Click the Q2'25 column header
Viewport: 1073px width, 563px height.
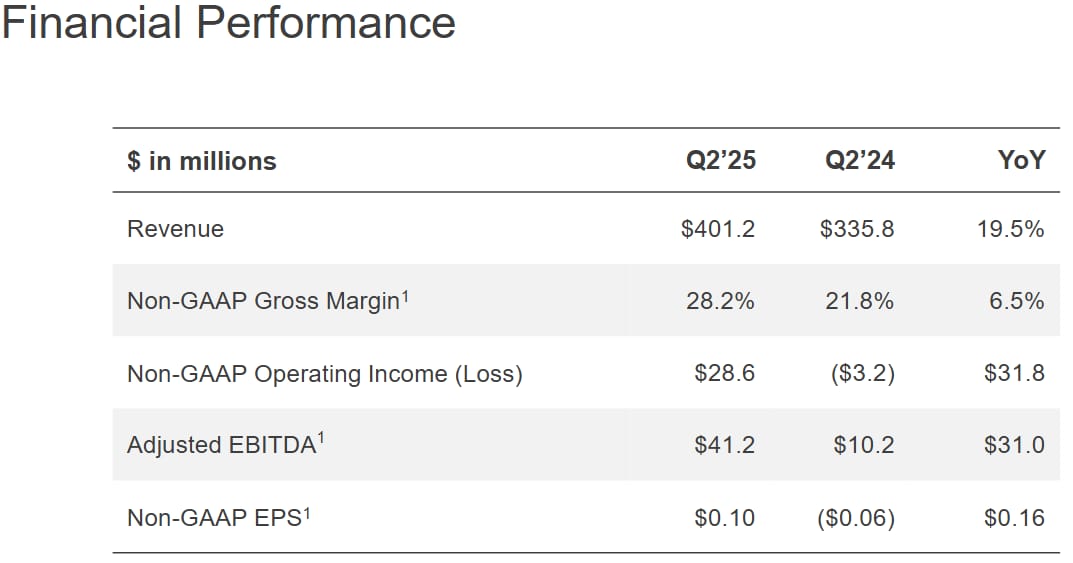coord(720,161)
